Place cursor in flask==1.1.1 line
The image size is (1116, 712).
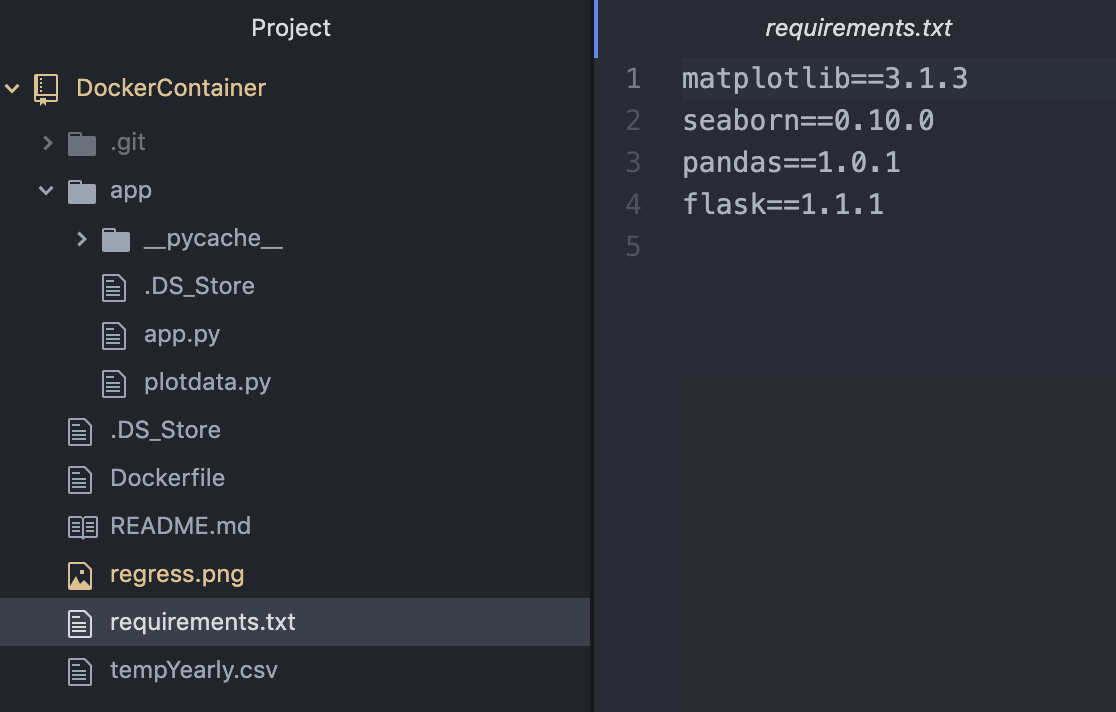coord(783,204)
